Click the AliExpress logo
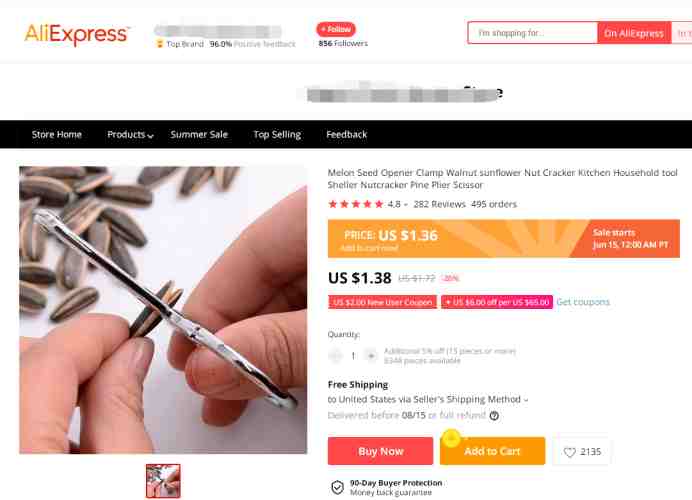 pos(77,34)
